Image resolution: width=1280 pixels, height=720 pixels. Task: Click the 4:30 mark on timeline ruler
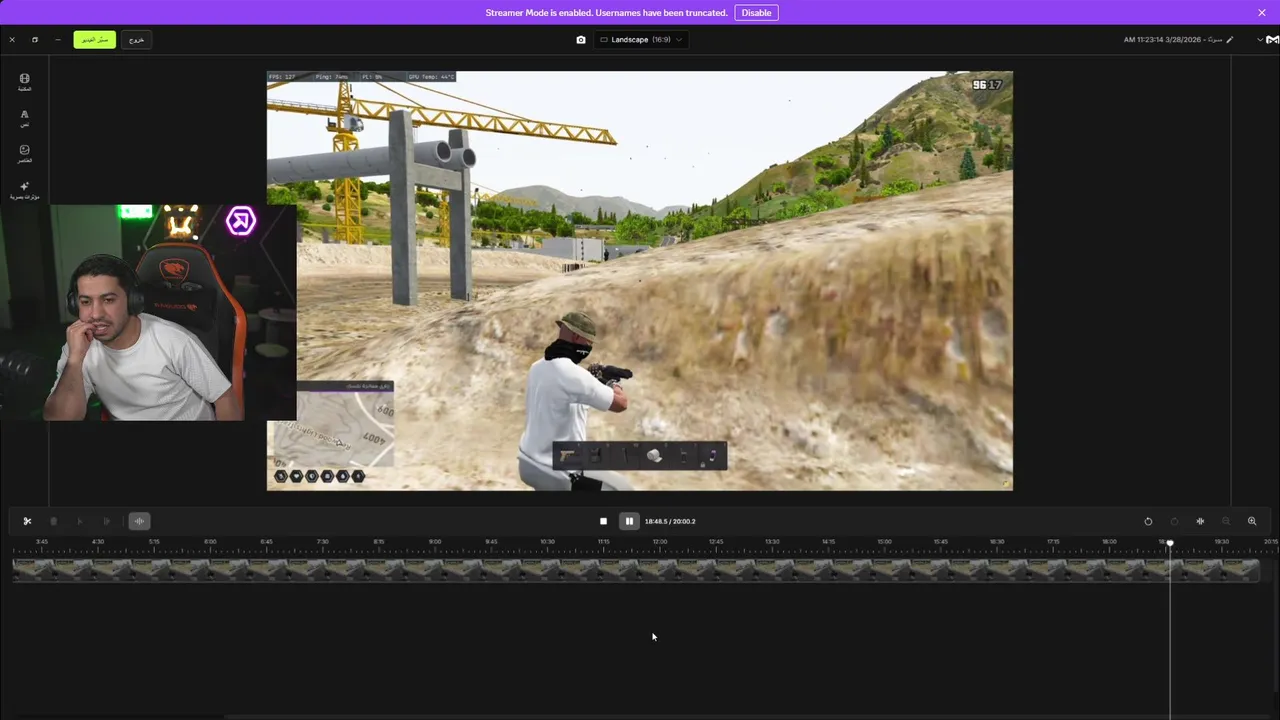97,542
